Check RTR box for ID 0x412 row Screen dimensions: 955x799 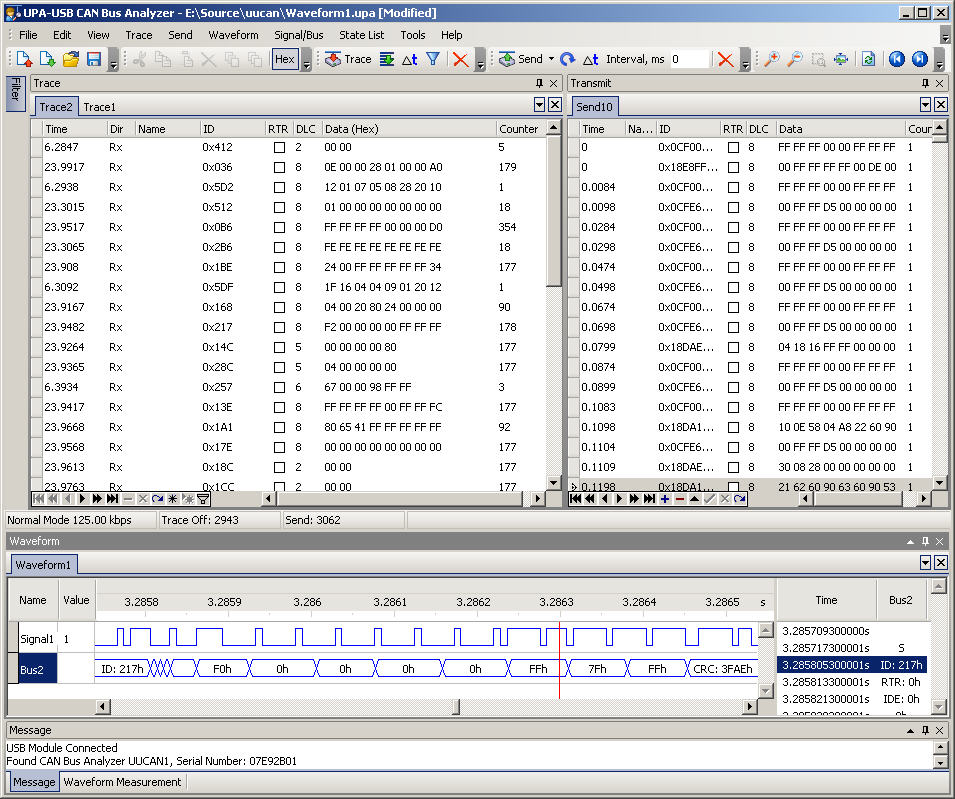279,147
